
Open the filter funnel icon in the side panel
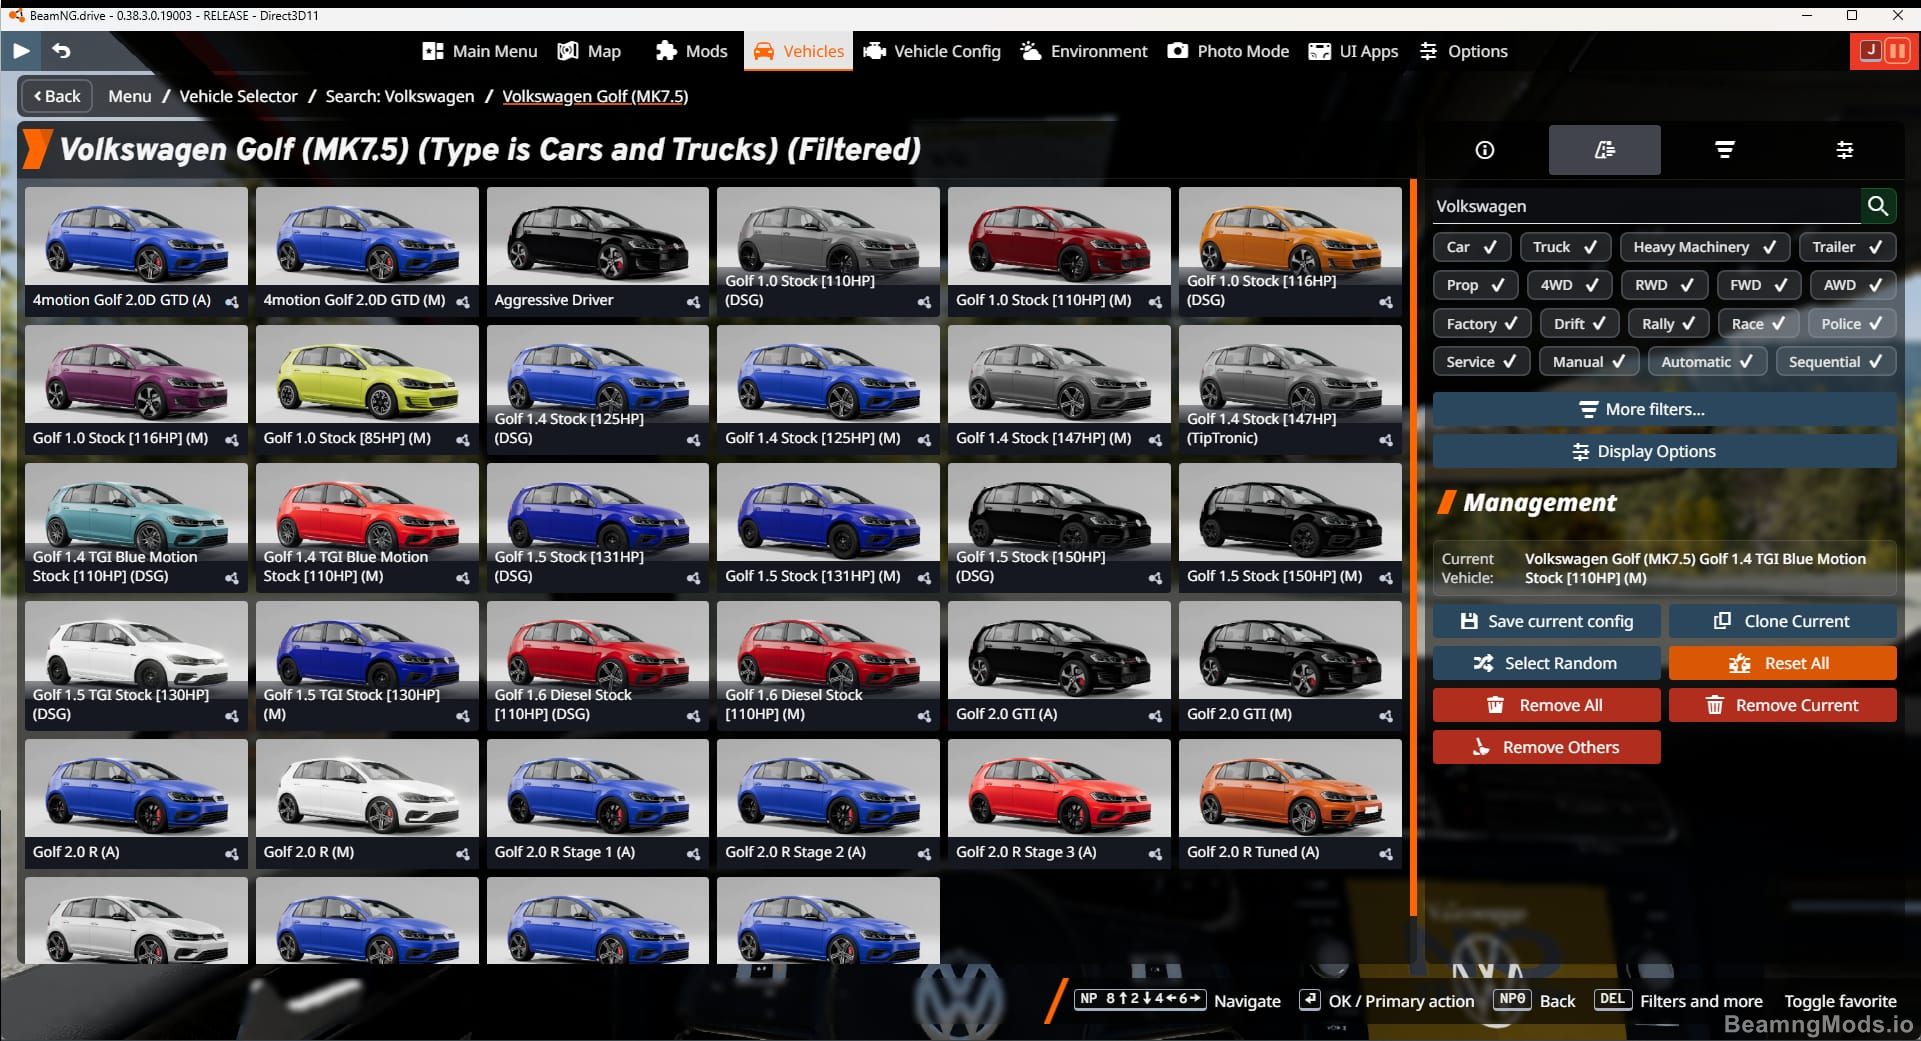[x=1725, y=150]
